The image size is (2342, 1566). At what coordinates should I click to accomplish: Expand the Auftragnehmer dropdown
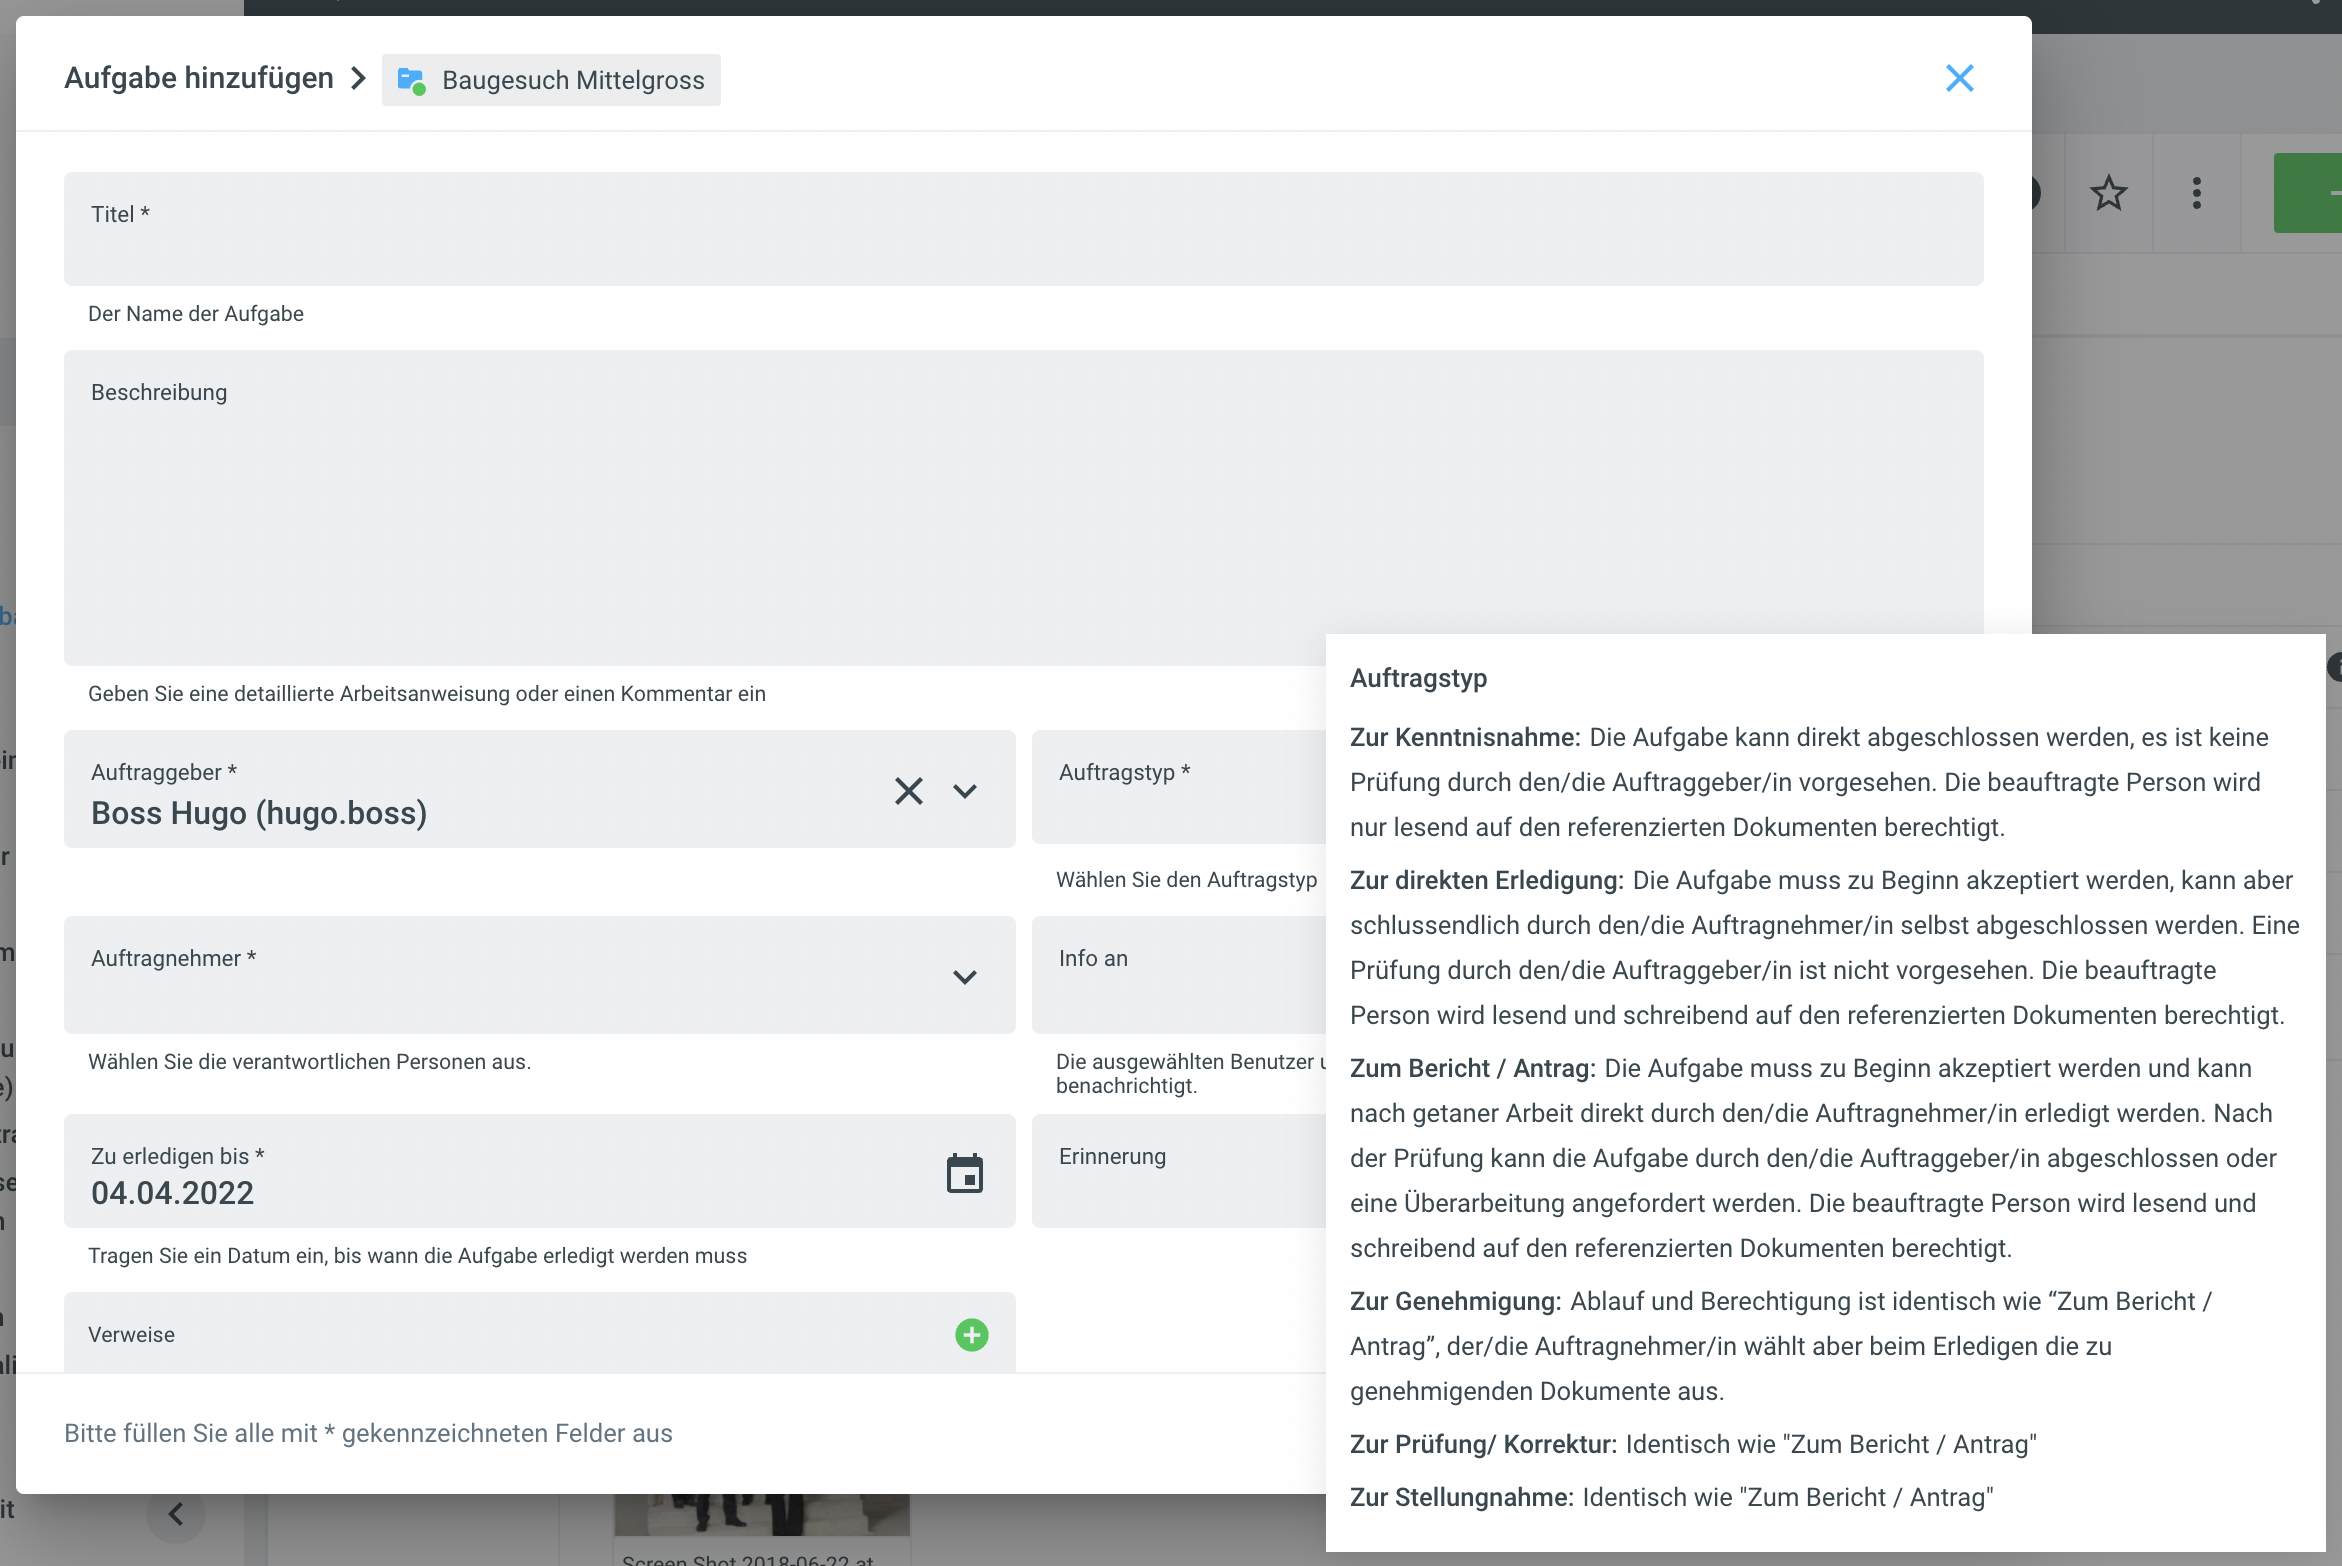click(964, 977)
